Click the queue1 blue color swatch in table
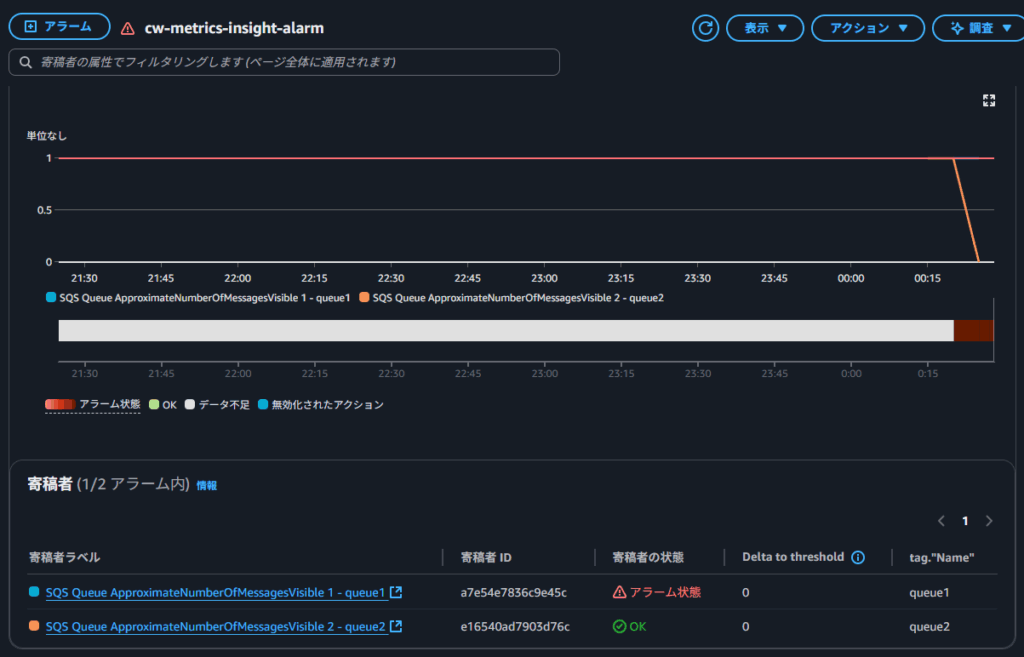The image size is (1024, 657). 35,592
